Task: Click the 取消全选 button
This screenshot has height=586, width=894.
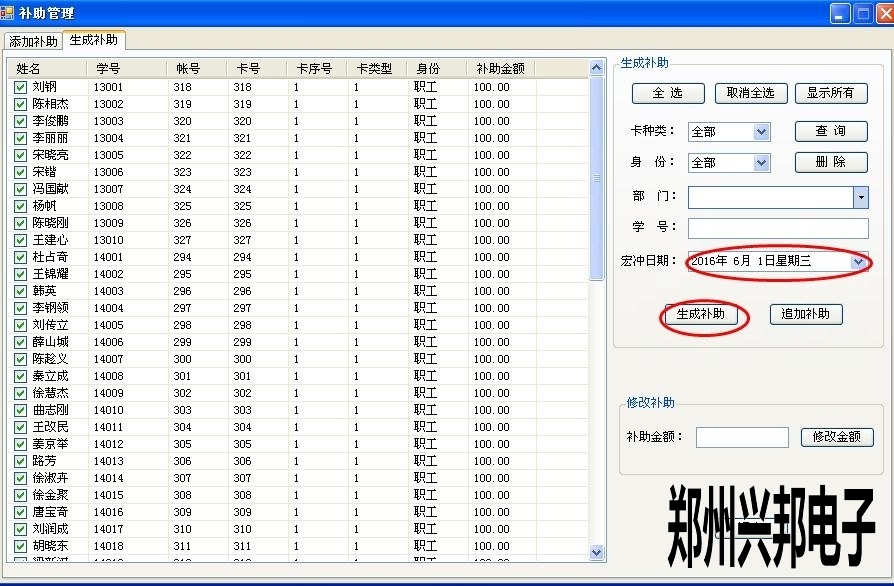Action: (751, 93)
